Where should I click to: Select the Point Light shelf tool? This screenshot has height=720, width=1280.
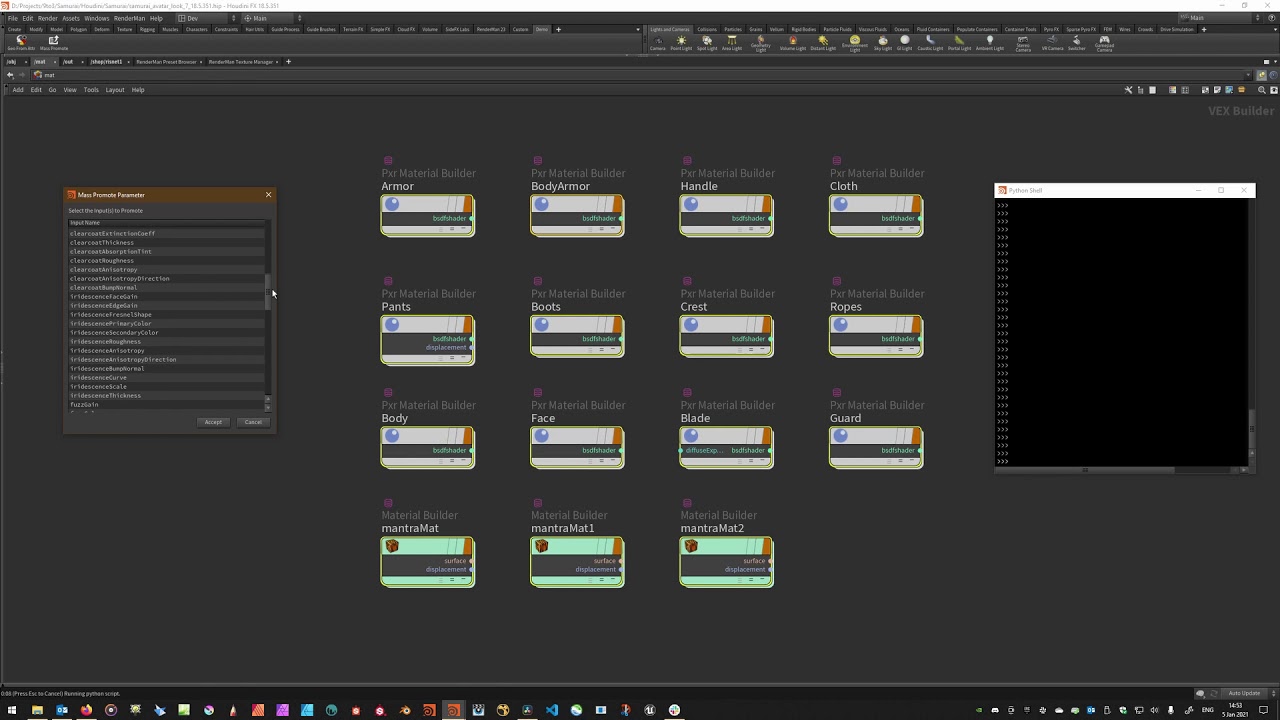(x=681, y=43)
